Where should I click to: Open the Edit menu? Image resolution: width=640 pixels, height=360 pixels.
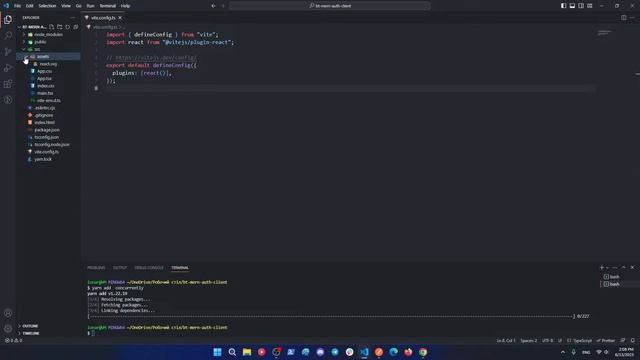tap(30, 6)
